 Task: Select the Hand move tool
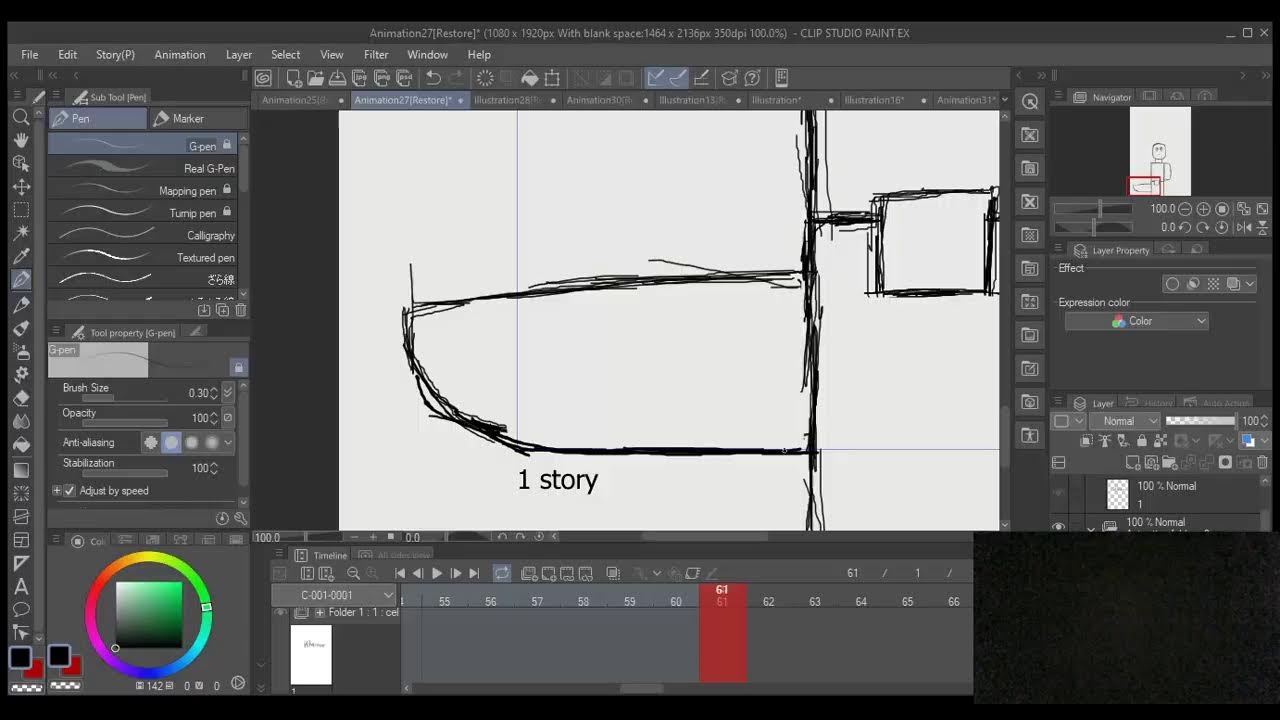pos(21,141)
